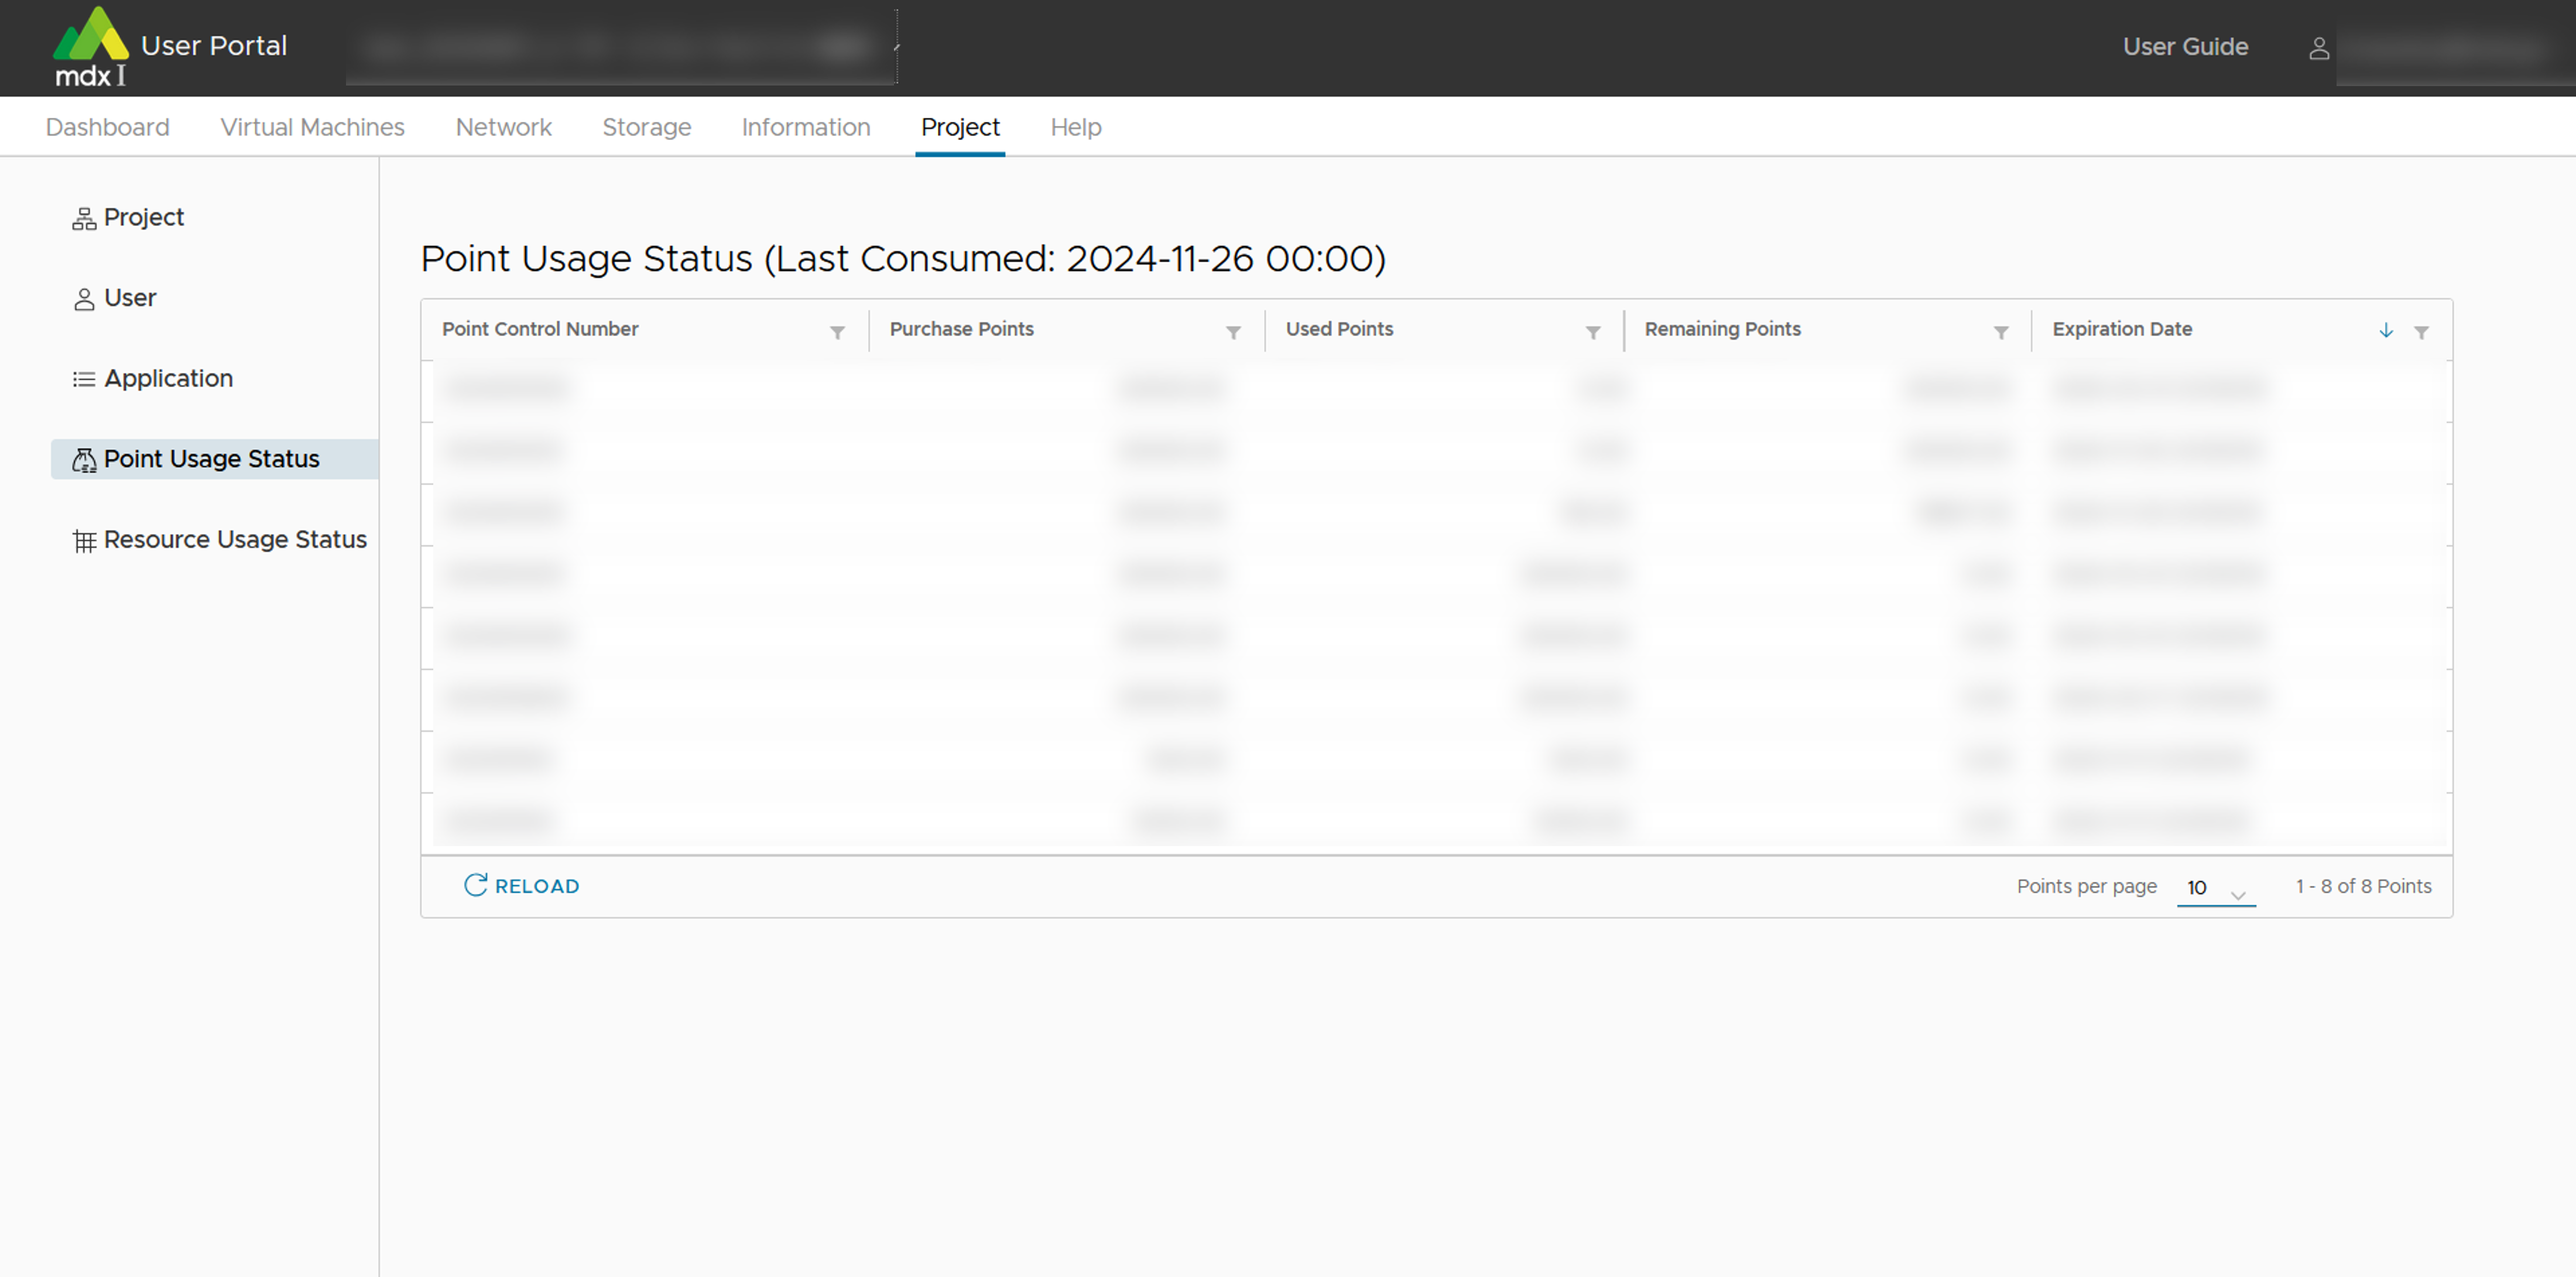The image size is (2576, 1277).
Task: Filter the Point Control Number column
Action: tap(837, 332)
